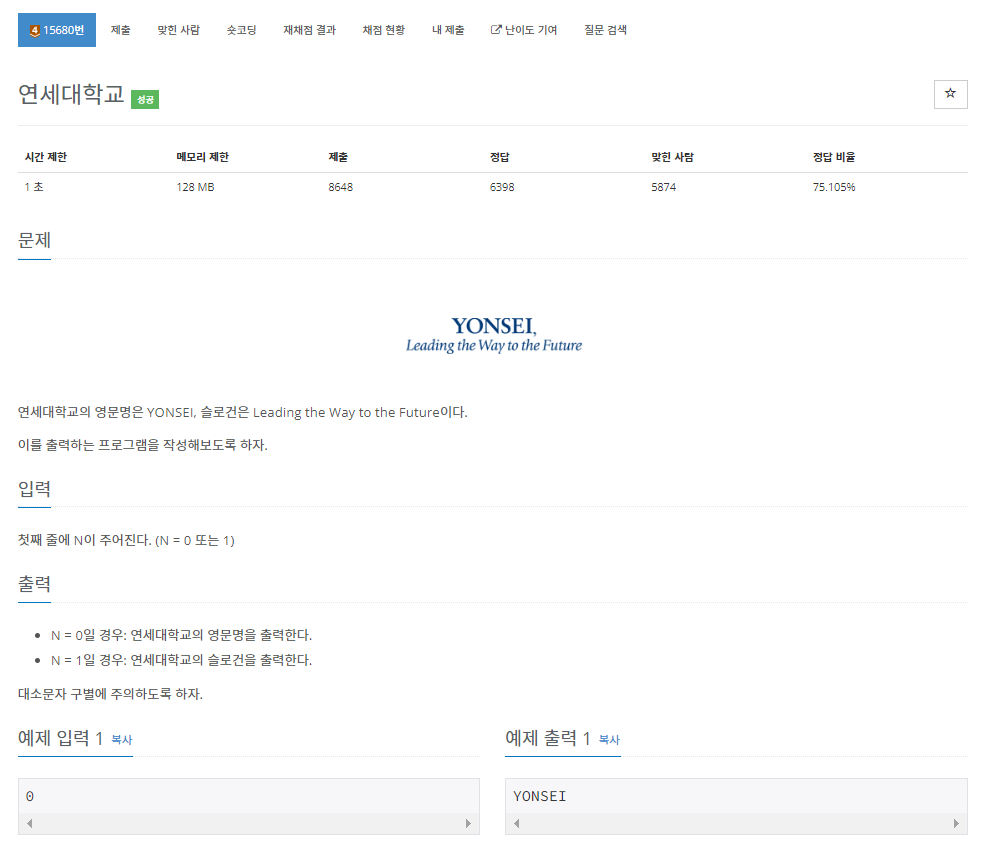Go to the 맞힌 사람 tab
Viewport: 1000px width, 847px height.
pos(179,30)
